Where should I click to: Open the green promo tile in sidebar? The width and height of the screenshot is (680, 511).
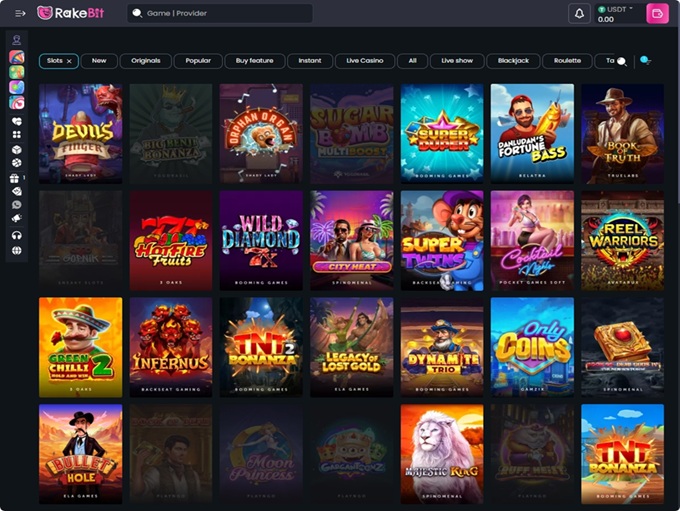(x=16, y=72)
